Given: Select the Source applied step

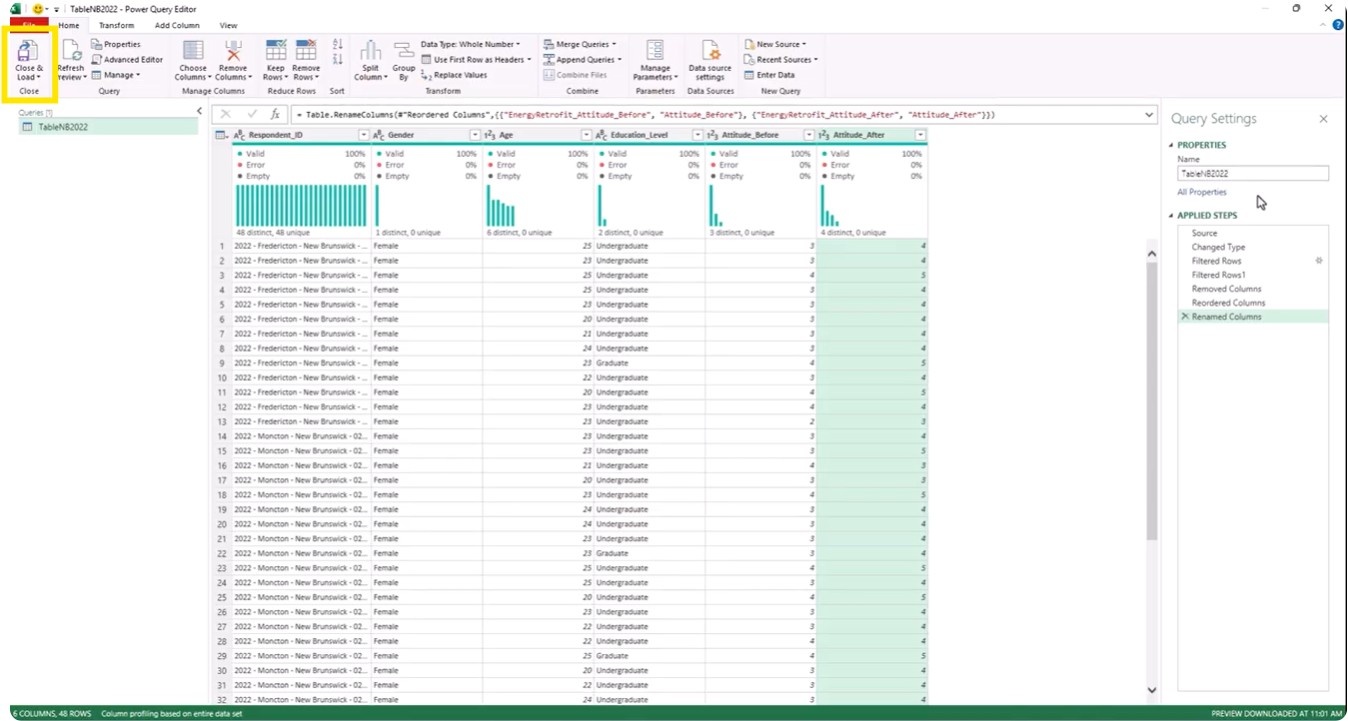Looking at the screenshot, I should click(x=1253, y=233).
